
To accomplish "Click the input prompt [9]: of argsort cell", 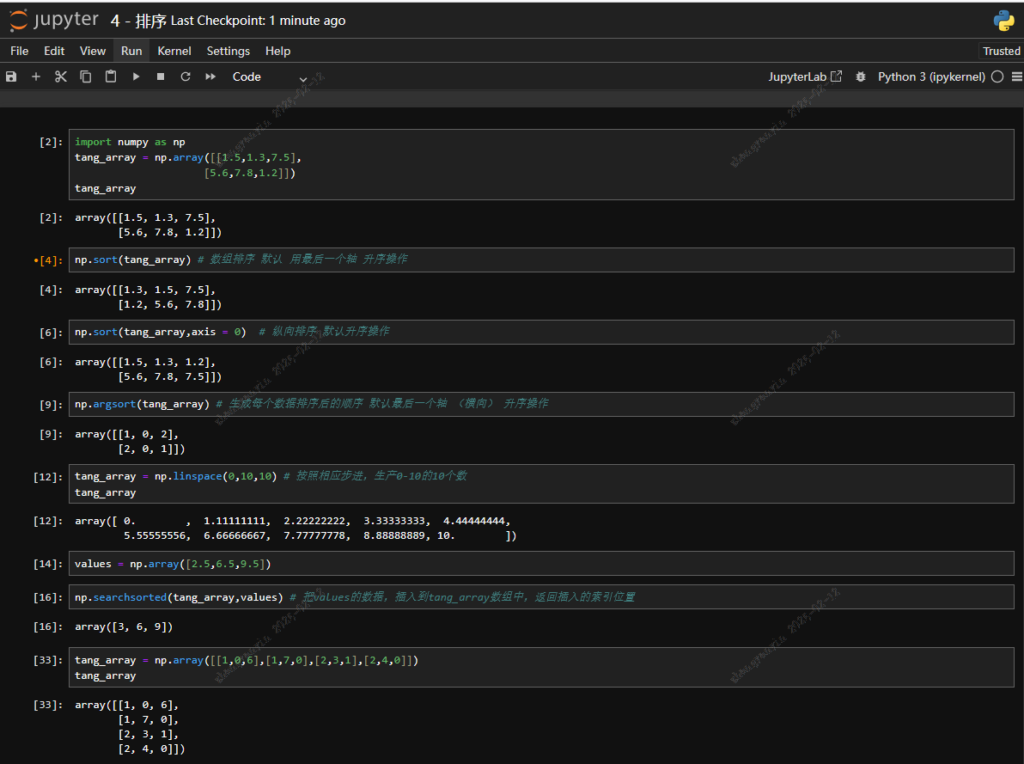I will pyautogui.click(x=51, y=405).
